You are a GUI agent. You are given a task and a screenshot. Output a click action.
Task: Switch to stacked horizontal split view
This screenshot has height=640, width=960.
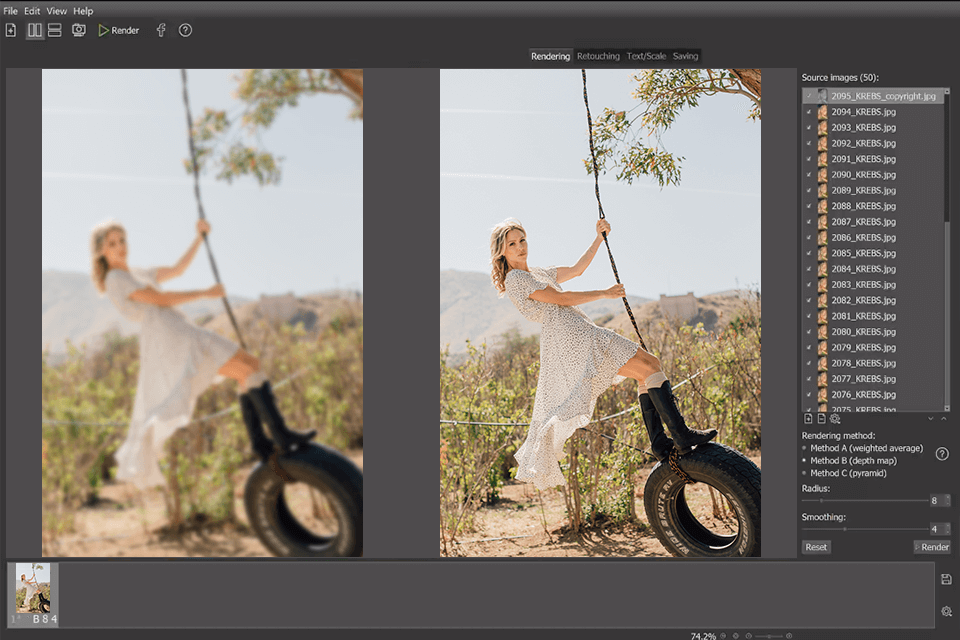pyautogui.click(x=55, y=30)
